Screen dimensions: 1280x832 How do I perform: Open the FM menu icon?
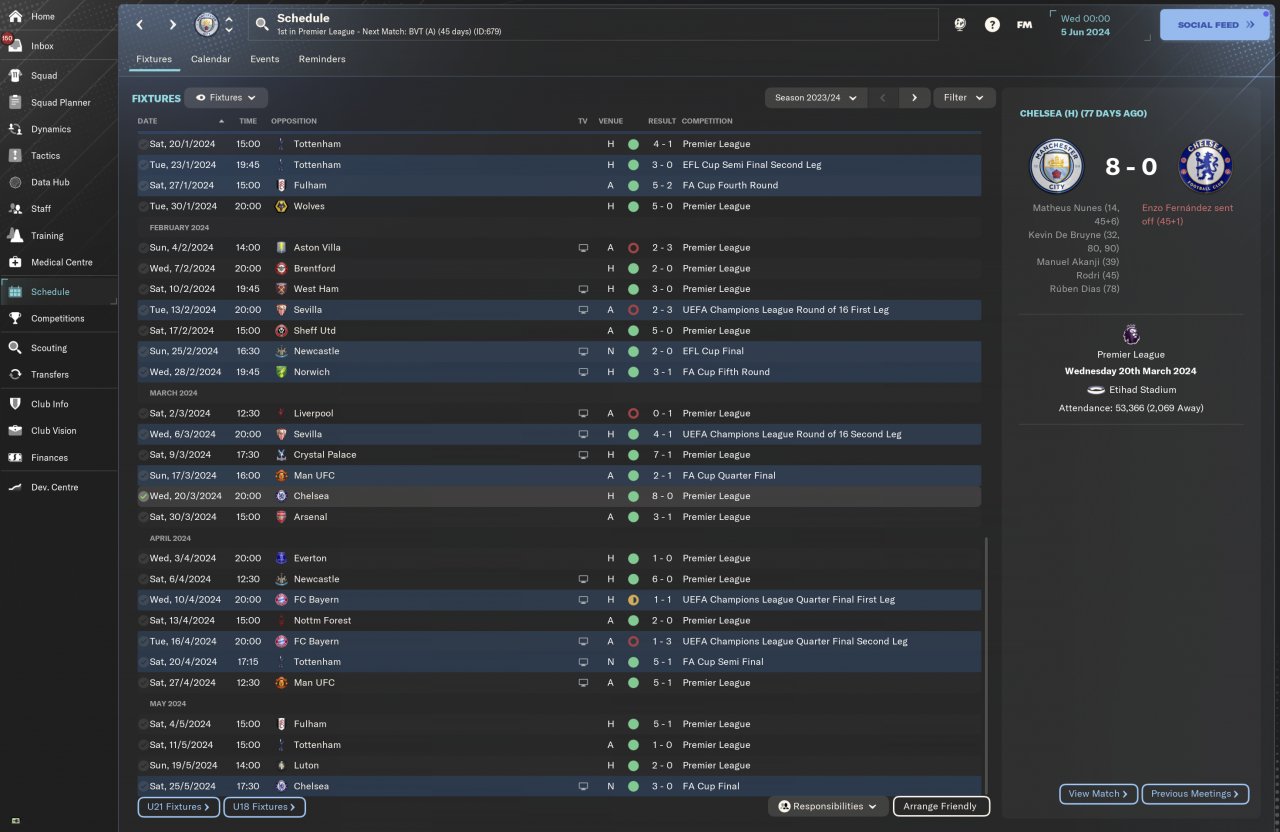[1024, 25]
